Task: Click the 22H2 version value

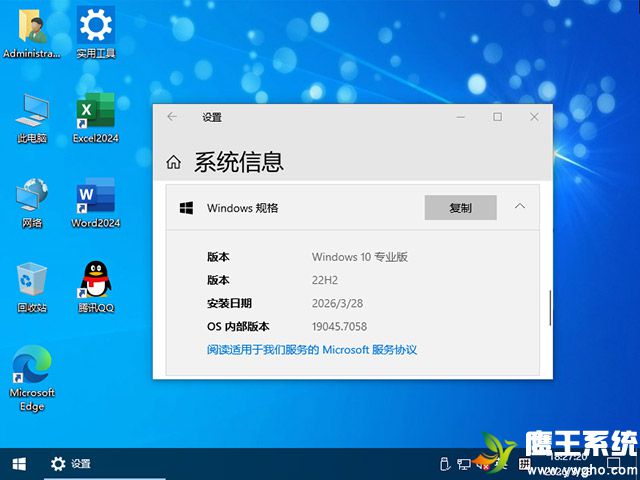Action: [325, 280]
